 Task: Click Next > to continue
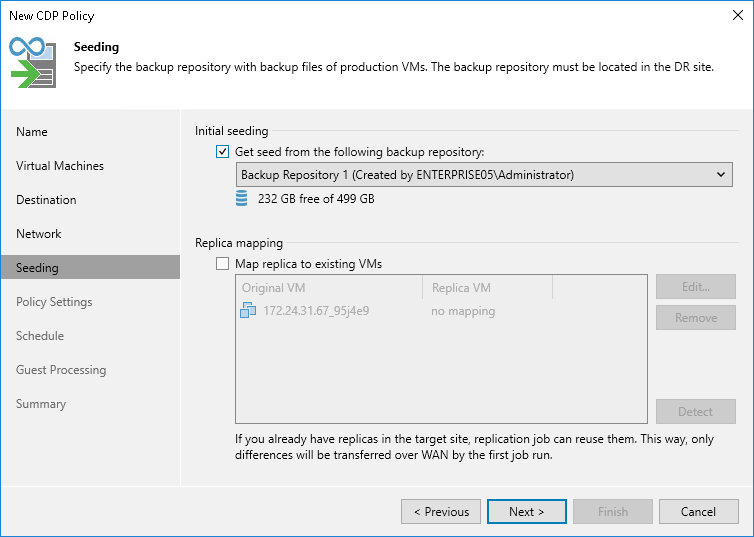tap(527, 512)
